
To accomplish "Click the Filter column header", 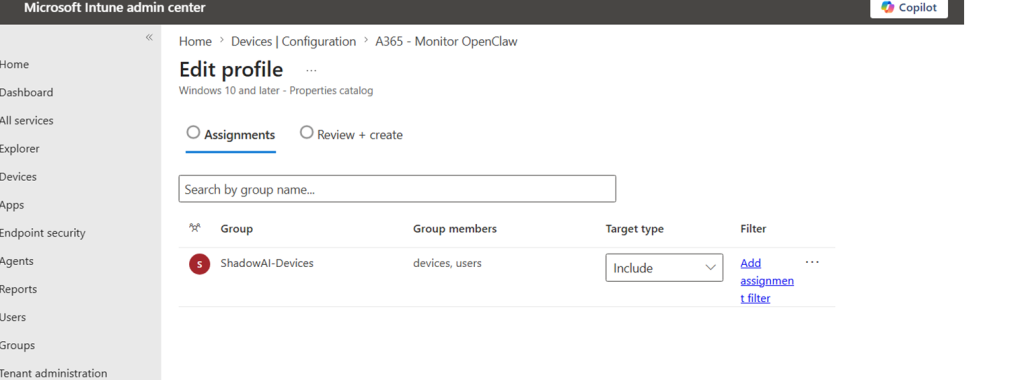I will pyautogui.click(x=753, y=229).
